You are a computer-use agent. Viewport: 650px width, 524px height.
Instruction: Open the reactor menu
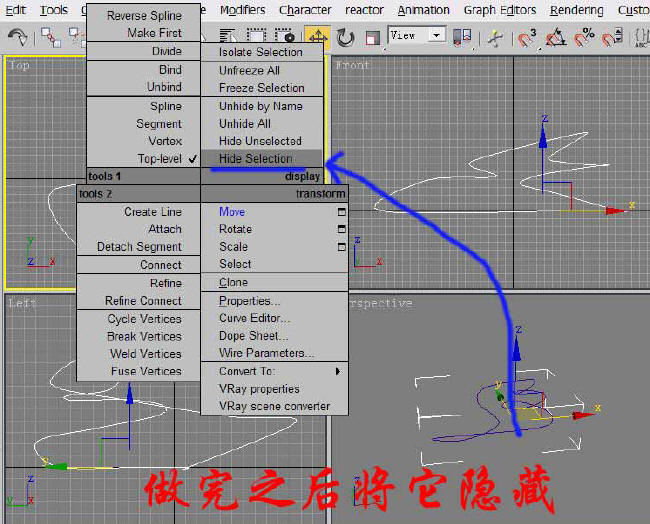pos(364,10)
